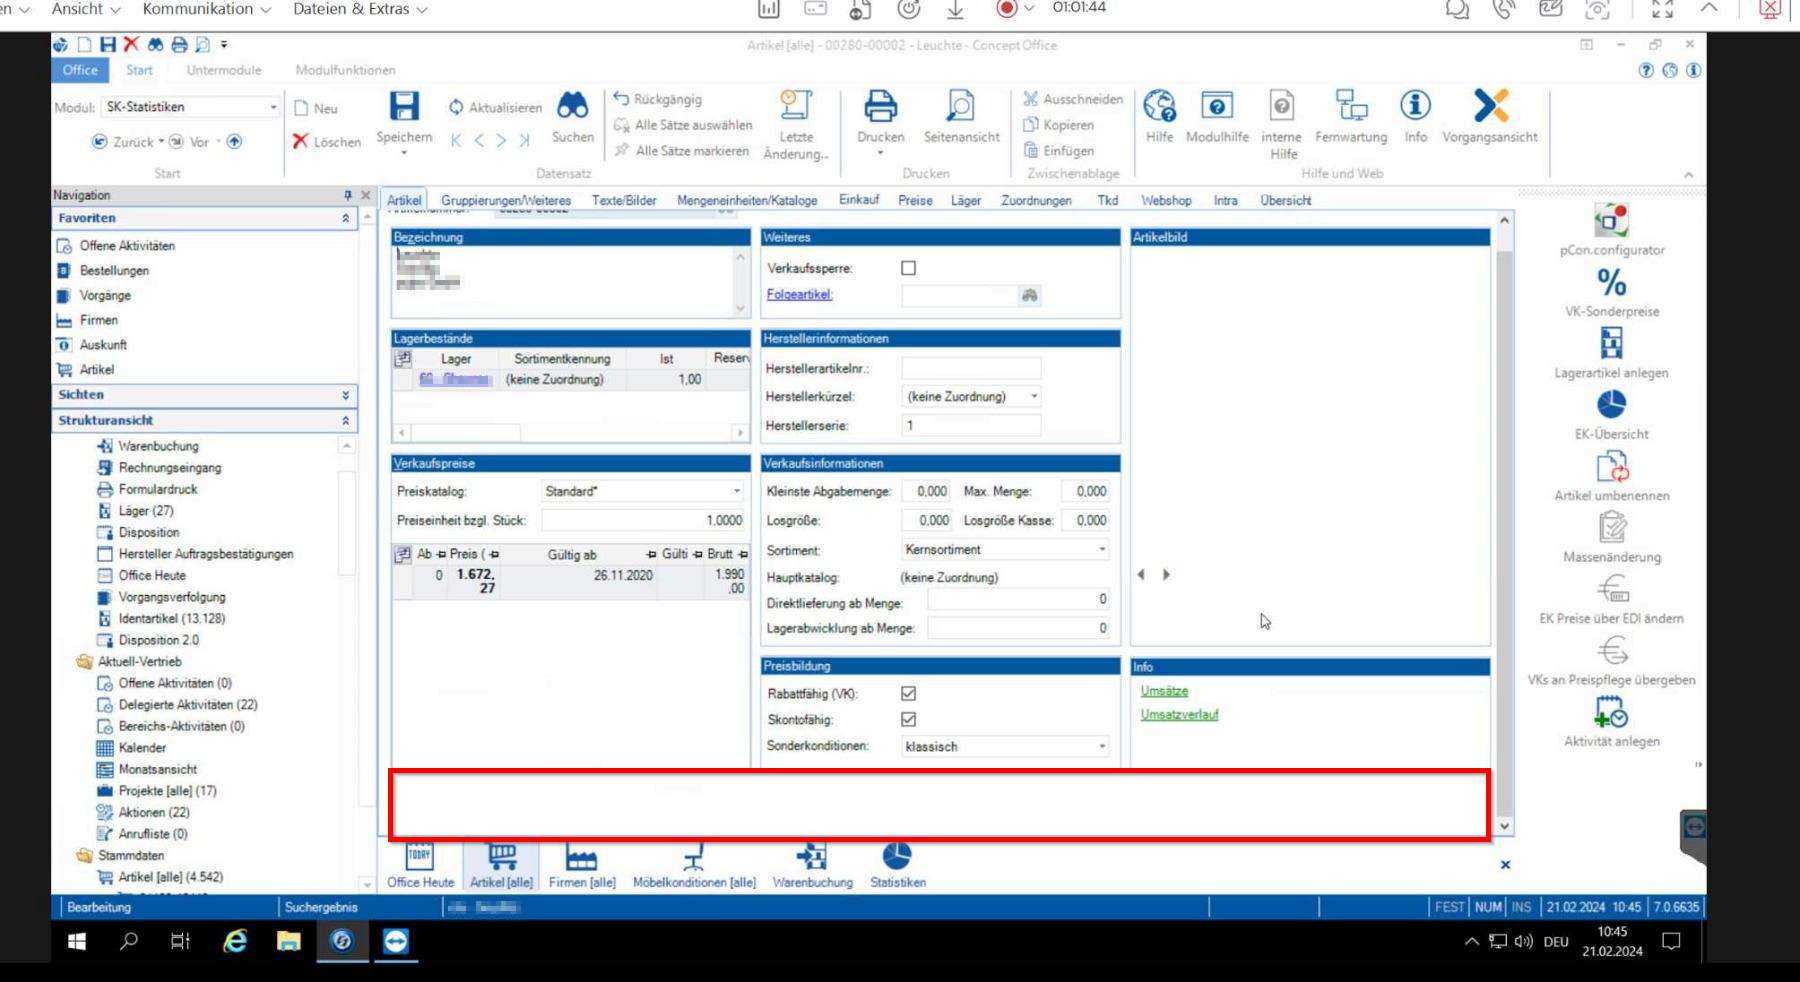This screenshot has height=982, width=1800.
Task: Open Internet Explorer from taskbar
Action: point(235,941)
